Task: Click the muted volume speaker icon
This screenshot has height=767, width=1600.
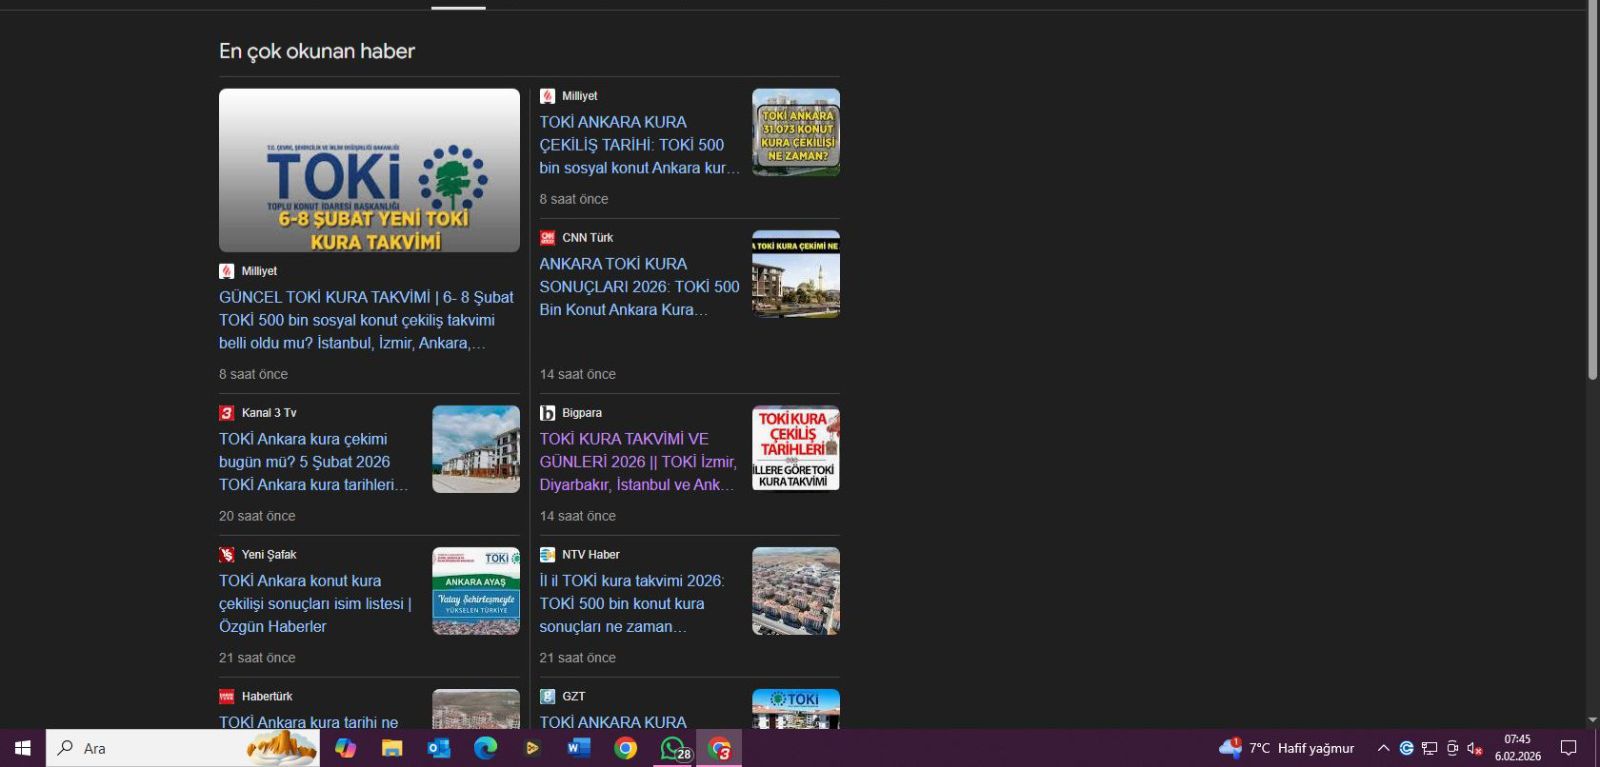Action: 1474,748
